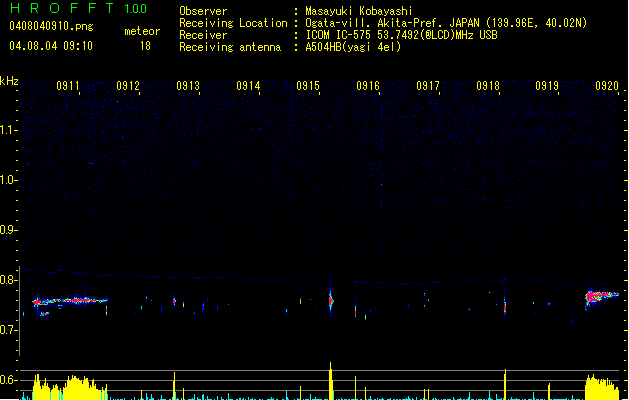629x400 pixels.
Task: Click the meteor count value 18
Action: [x=145, y=46]
